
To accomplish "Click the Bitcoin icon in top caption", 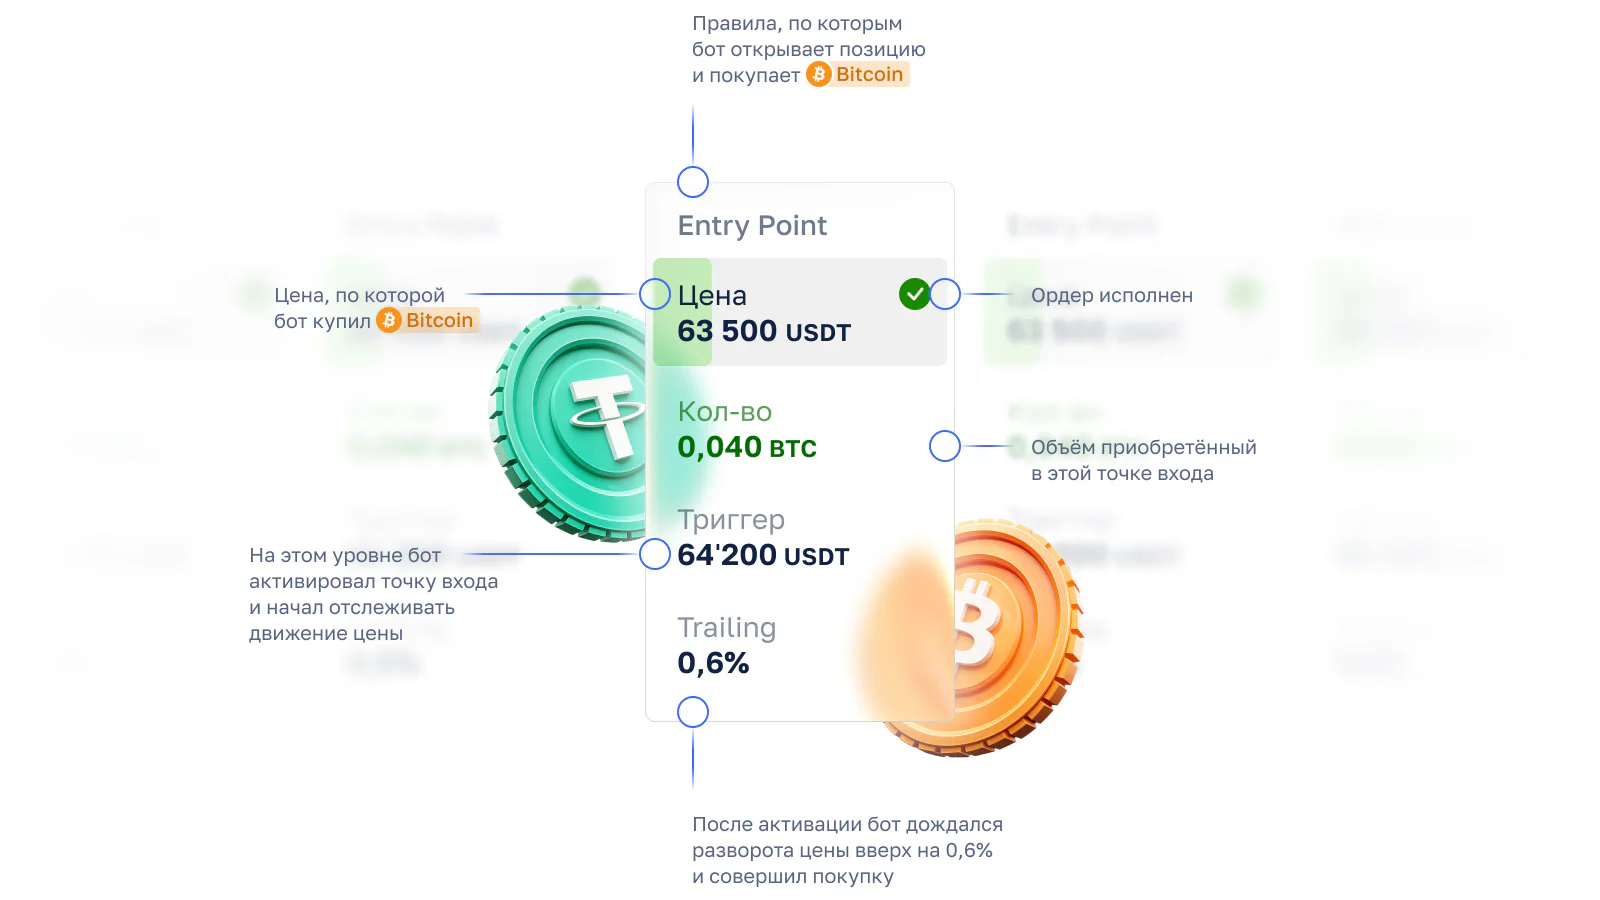I will 819,74.
